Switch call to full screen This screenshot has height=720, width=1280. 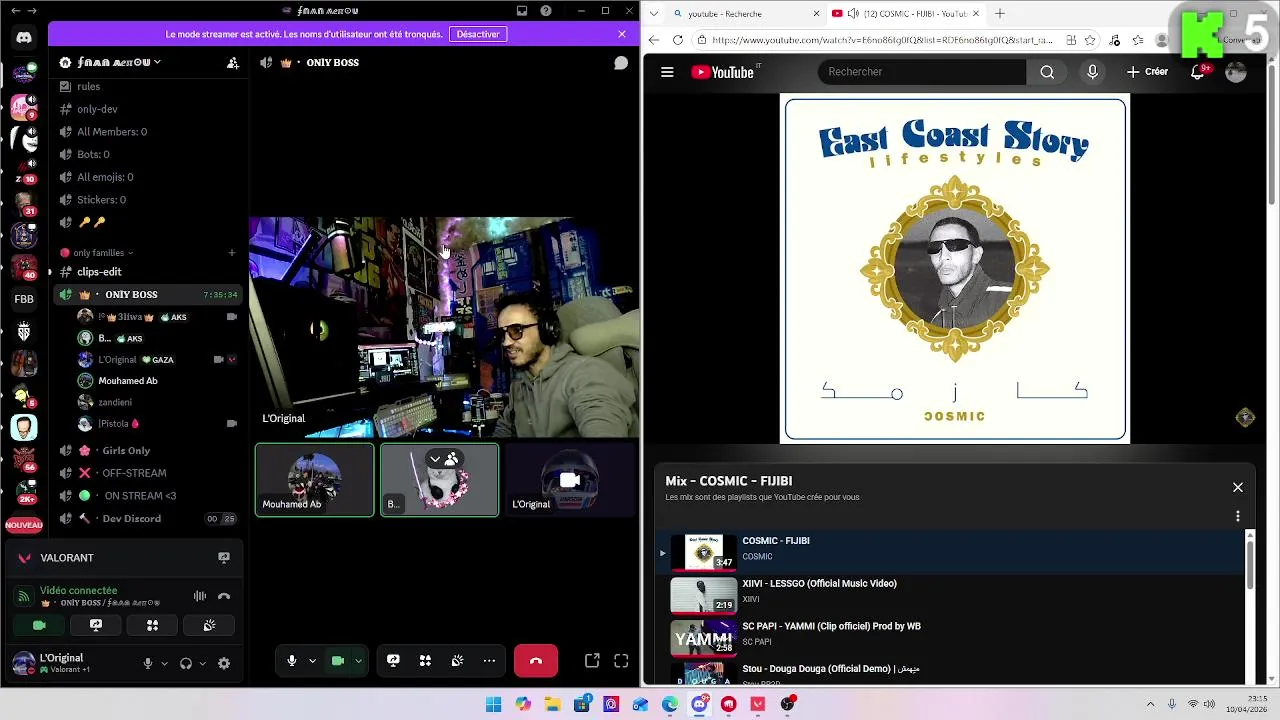621,661
